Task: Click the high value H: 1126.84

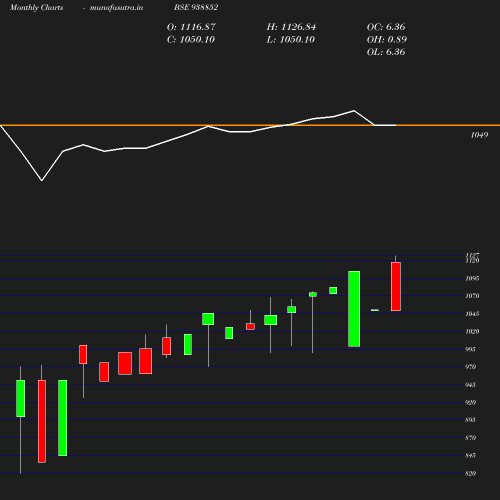Action: tap(291, 27)
